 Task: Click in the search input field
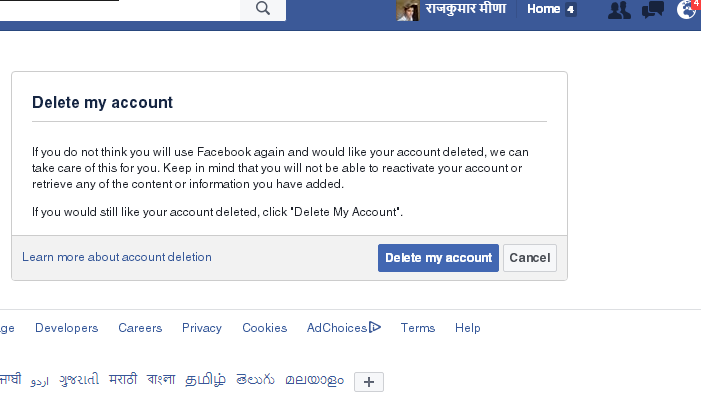(120, 9)
